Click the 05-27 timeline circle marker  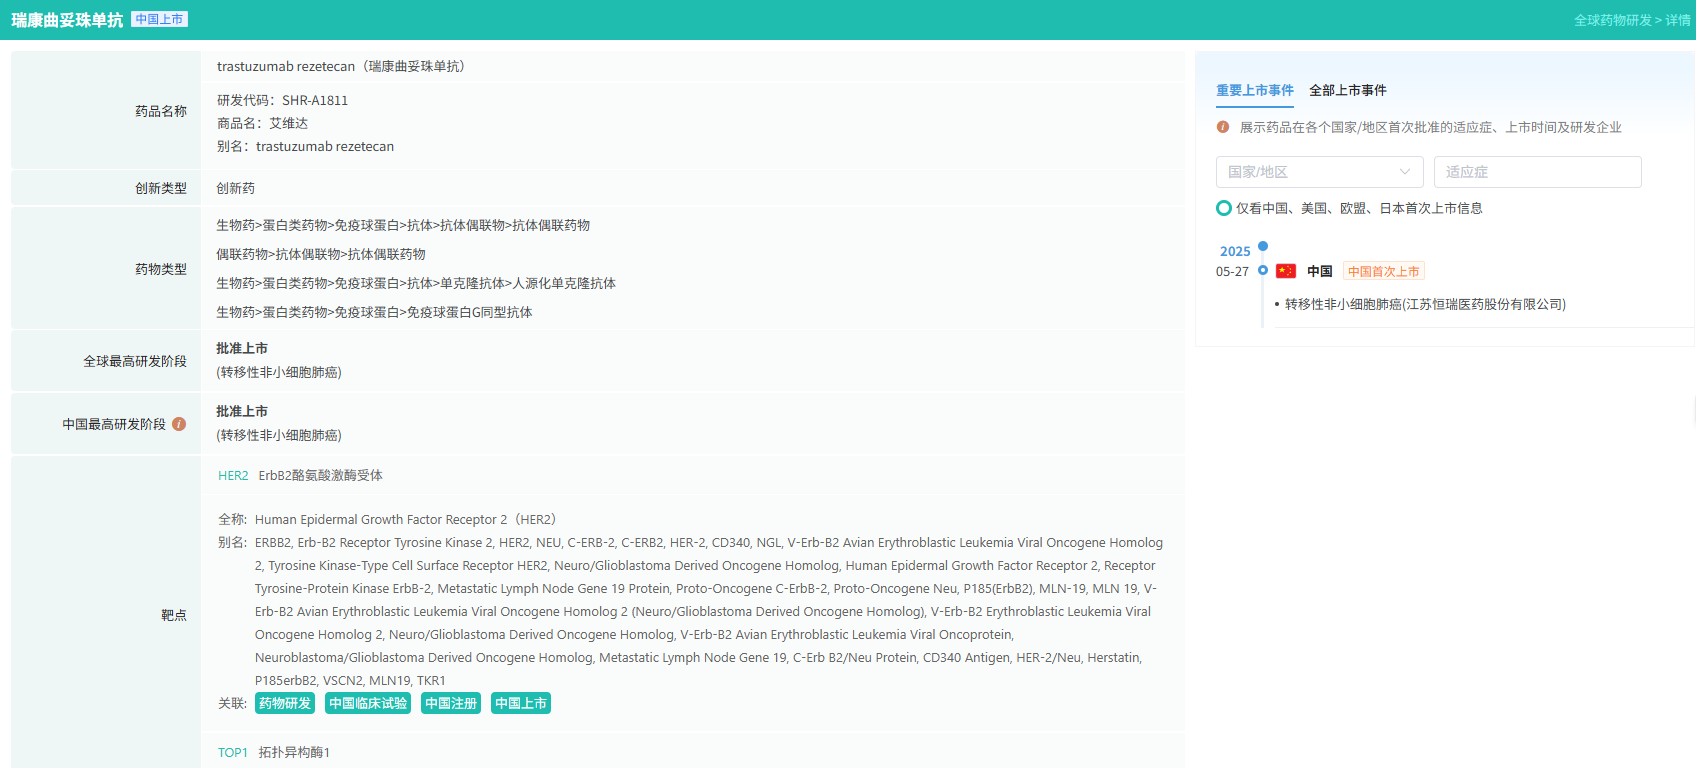[x=1263, y=271]
